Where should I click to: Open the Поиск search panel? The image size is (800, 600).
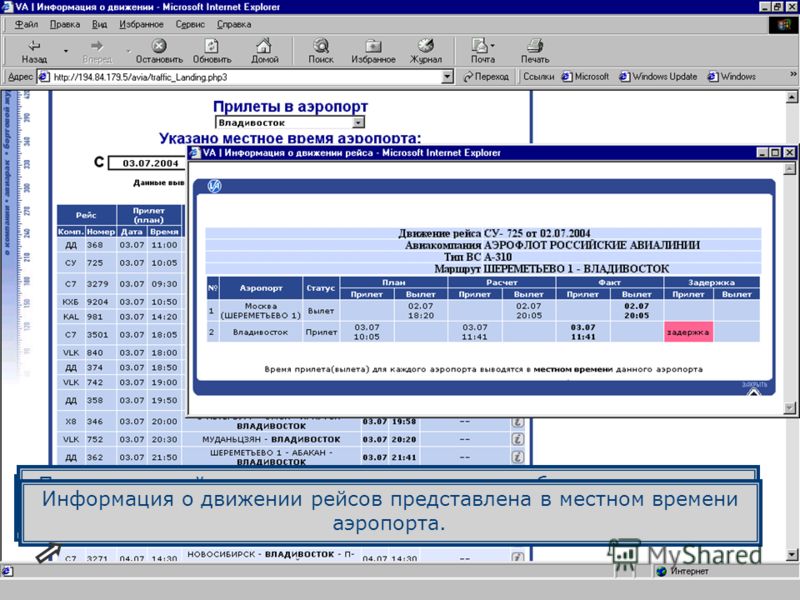pyautogui.click(x=321, y=52)
